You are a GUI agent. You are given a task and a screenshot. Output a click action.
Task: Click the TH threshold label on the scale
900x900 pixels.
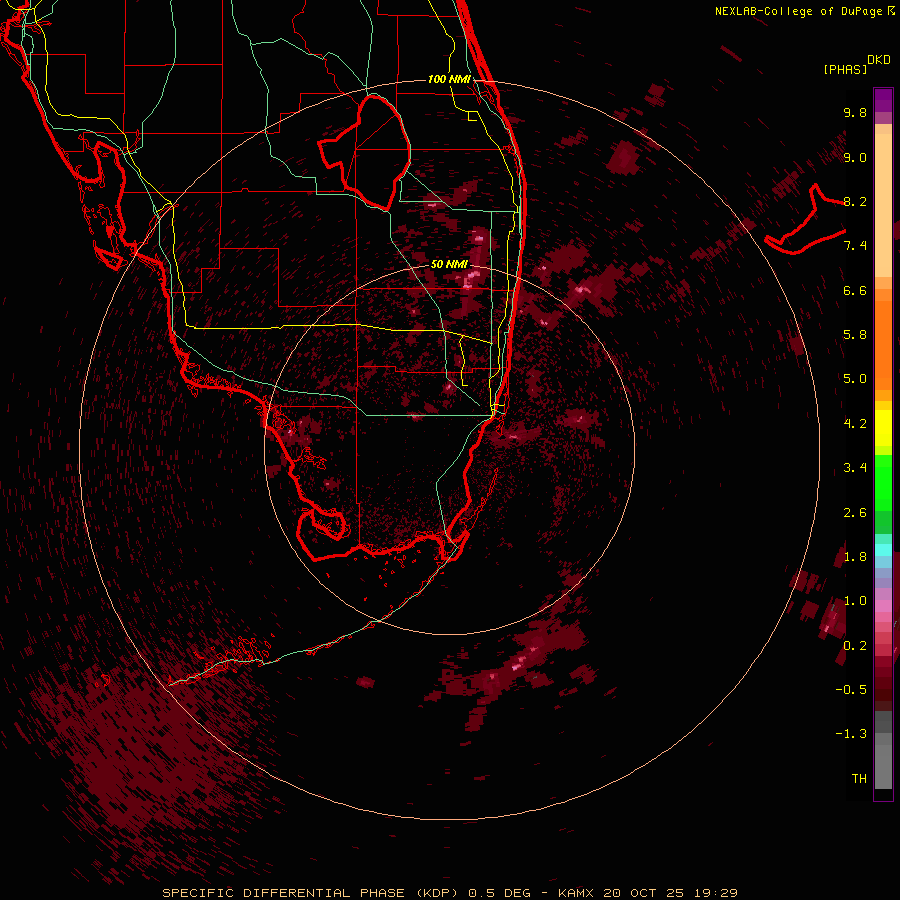coord(859,779)
